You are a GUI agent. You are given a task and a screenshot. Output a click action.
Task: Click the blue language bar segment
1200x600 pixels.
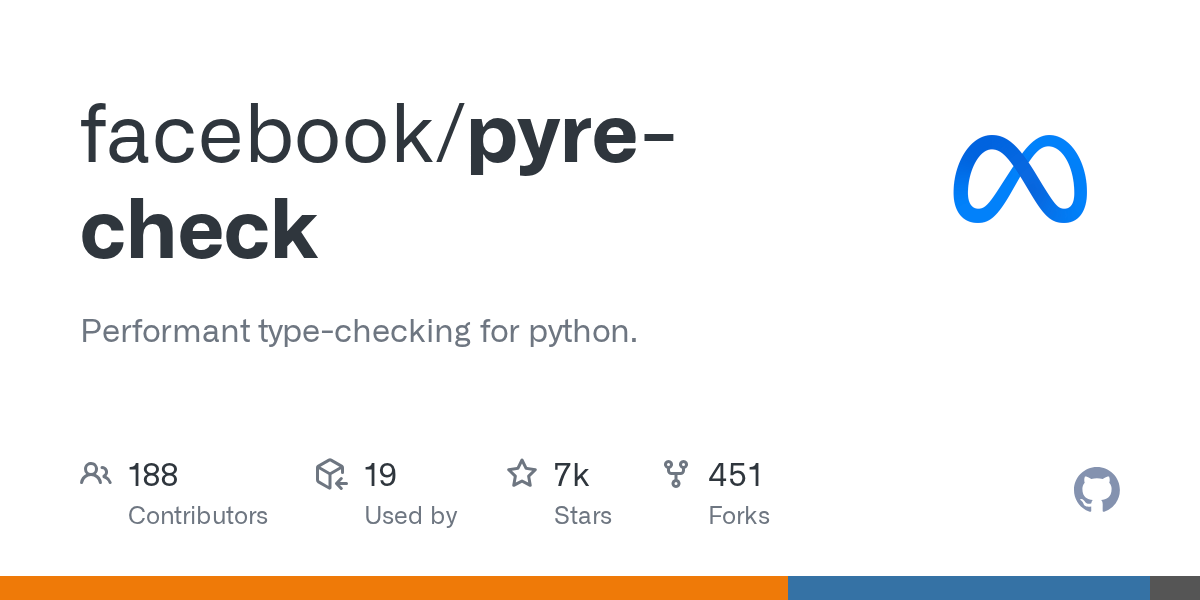pyautogui.click(x=968, y=588)
